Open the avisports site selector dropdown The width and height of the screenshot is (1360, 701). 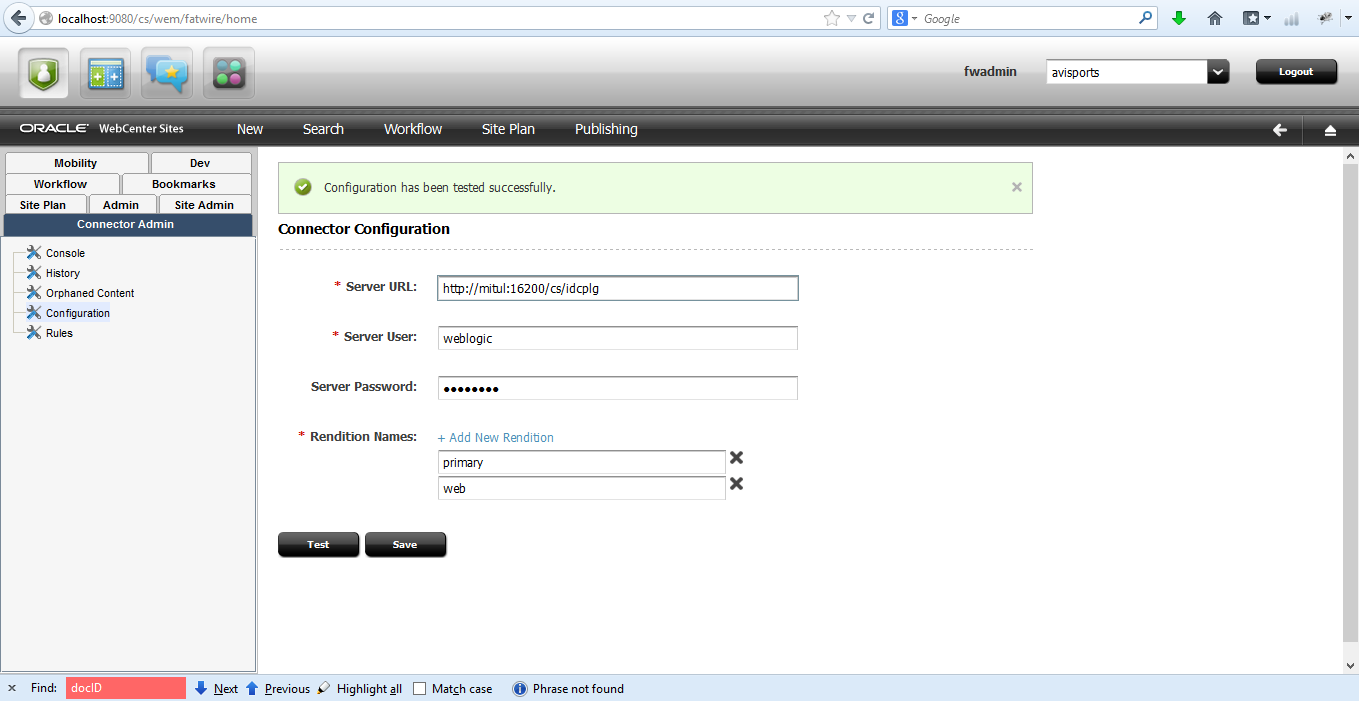coord(1218,71)
